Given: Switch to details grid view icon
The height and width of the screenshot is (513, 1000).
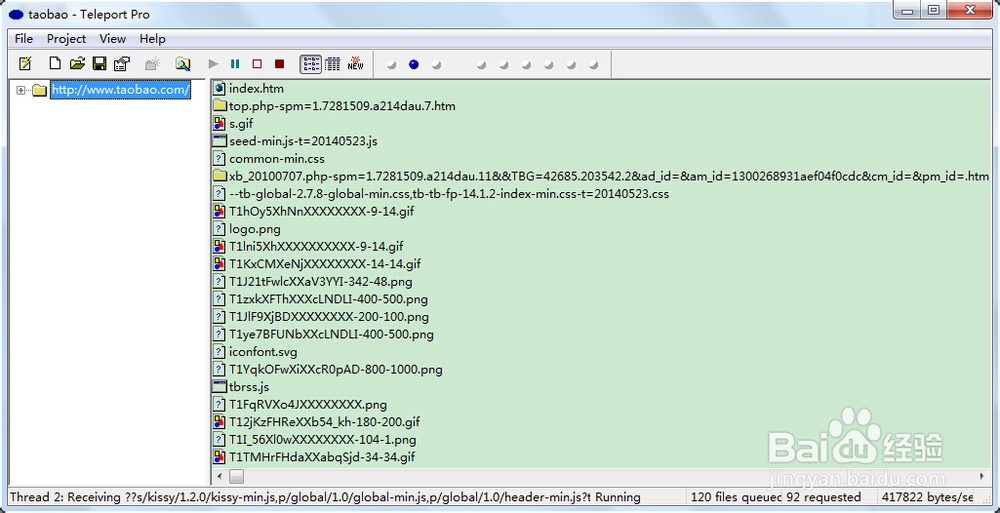Looking at the screenshot, I should click(333, 64).
